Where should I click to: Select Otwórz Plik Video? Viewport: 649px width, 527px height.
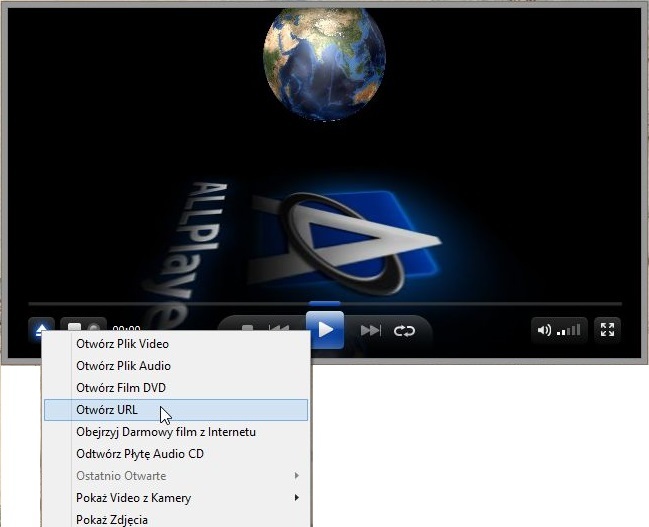click(176, 344)
